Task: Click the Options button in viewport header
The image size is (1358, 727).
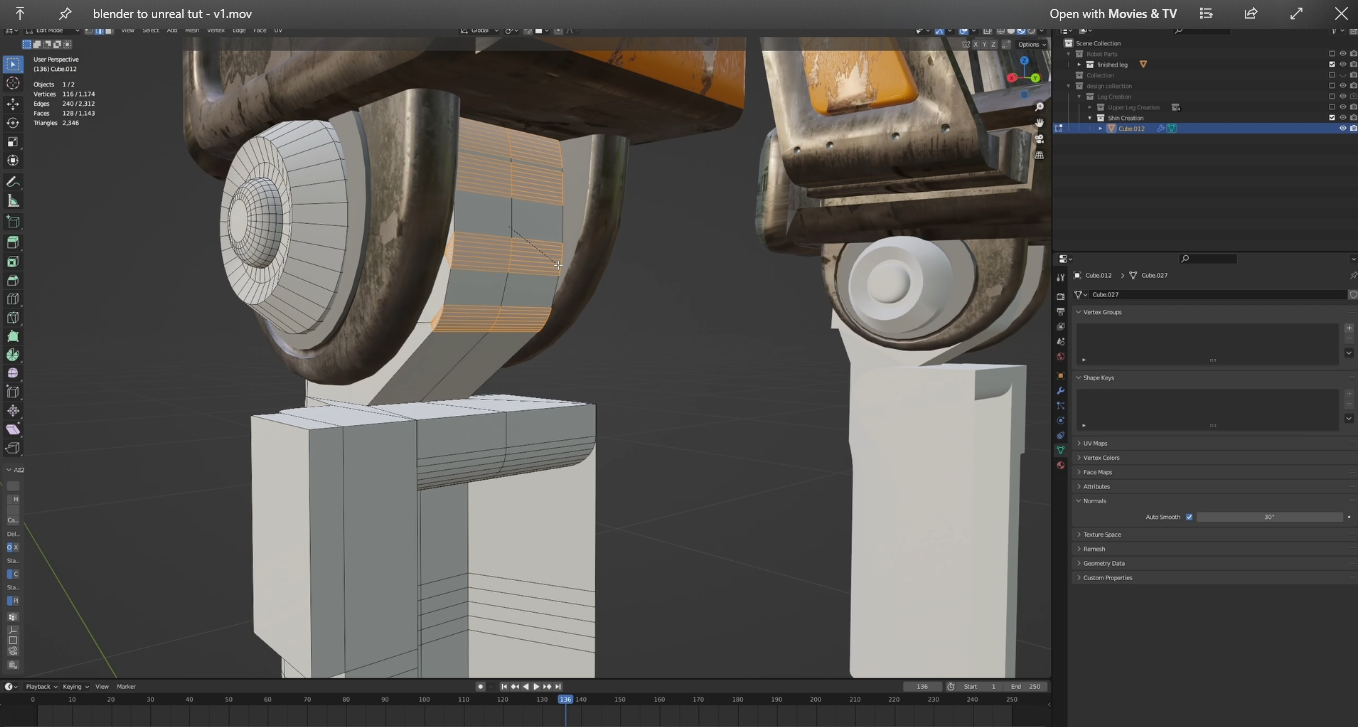Action: point(1030,44)
